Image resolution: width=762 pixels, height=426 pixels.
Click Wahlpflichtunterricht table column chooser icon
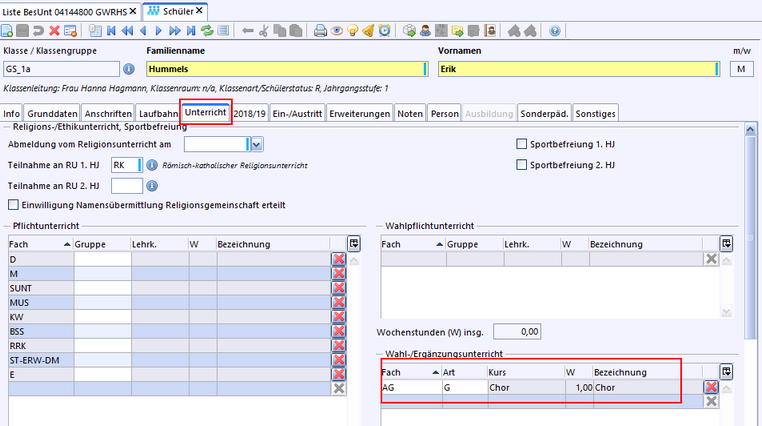click(x=727, y=244)
